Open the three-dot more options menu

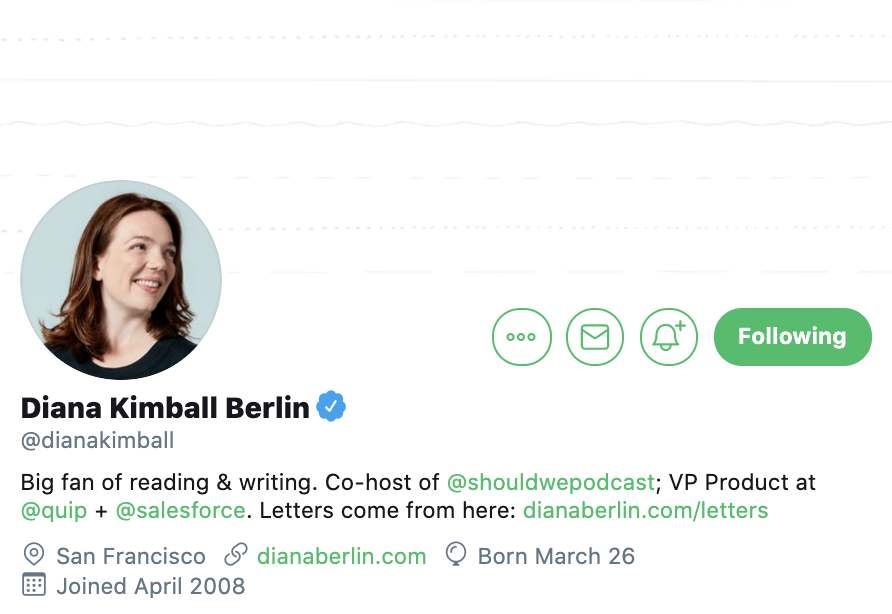click(x=522, y=337)
